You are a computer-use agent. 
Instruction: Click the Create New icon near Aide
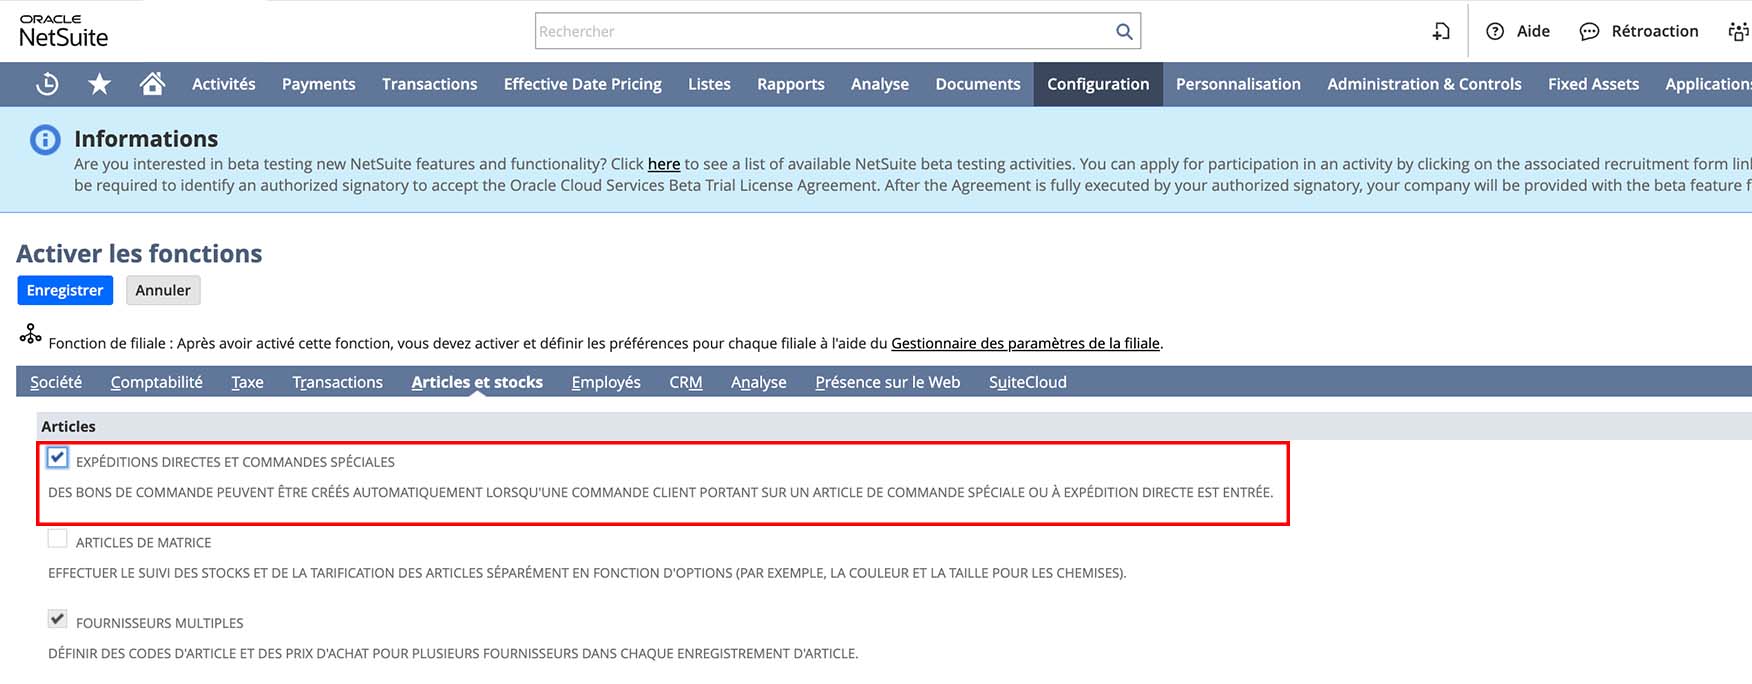click(x=1440, y=31)
